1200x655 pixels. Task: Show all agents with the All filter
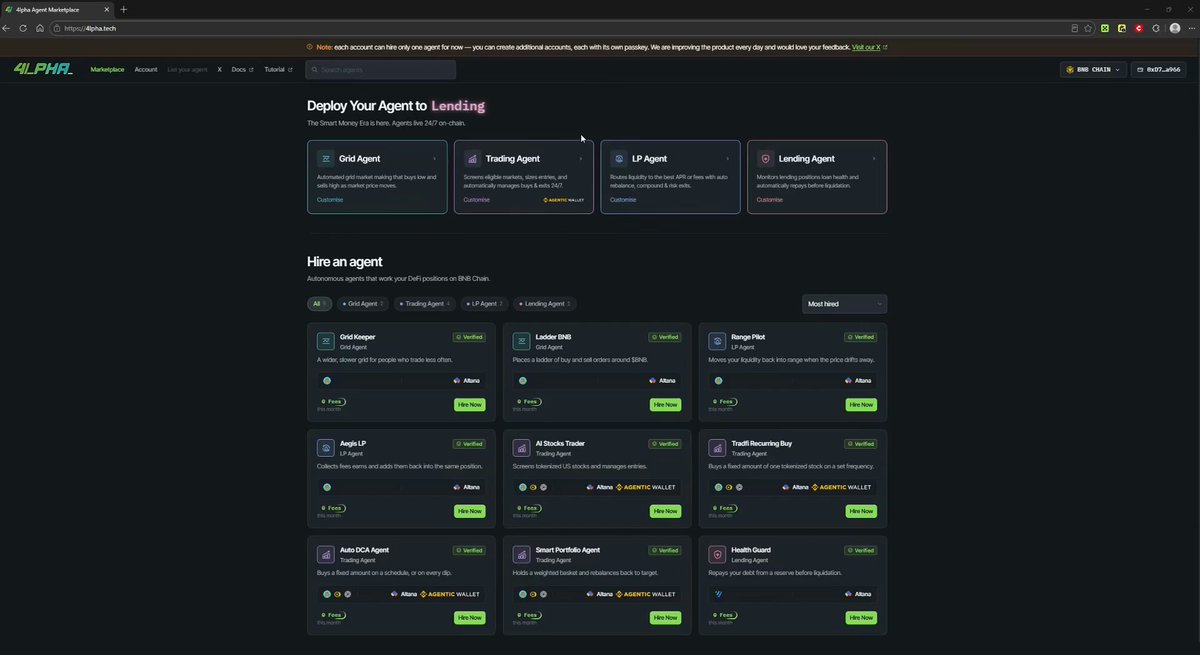pos(319,303)
